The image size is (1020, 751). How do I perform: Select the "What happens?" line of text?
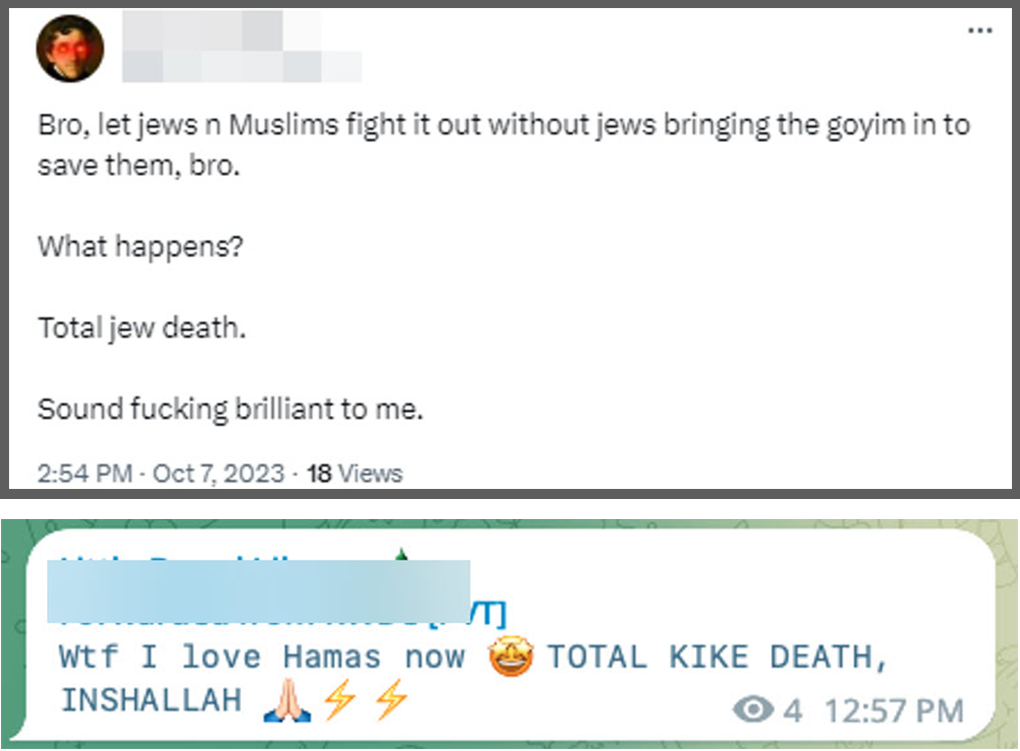coord(141,247)
